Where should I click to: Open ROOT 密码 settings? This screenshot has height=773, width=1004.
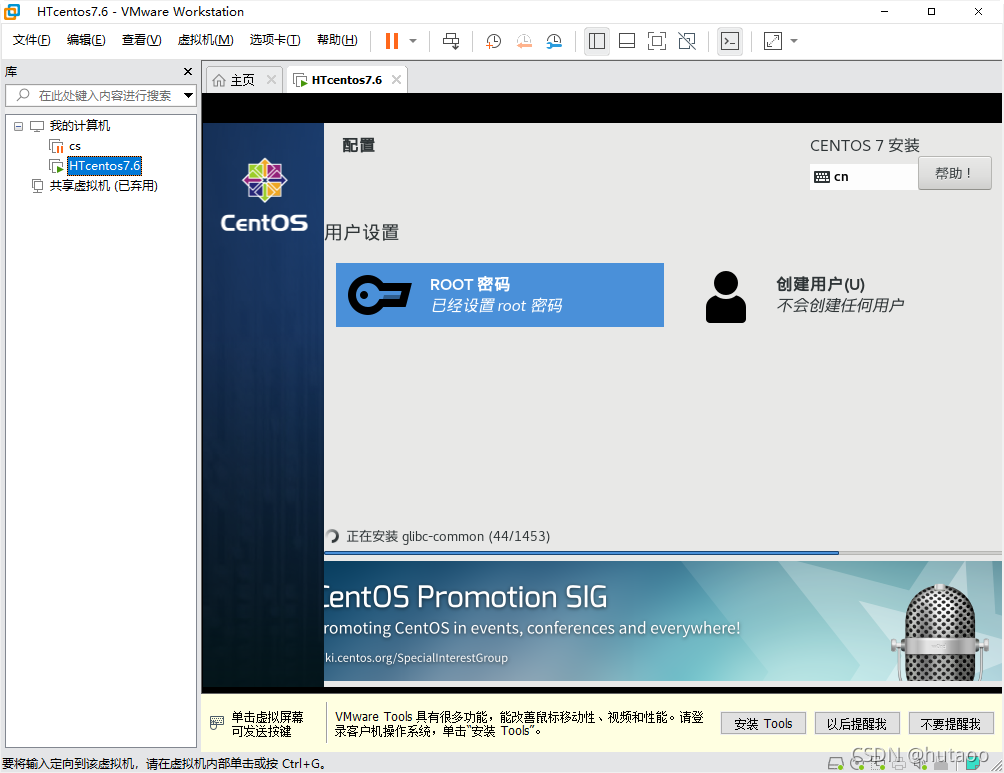499,295
